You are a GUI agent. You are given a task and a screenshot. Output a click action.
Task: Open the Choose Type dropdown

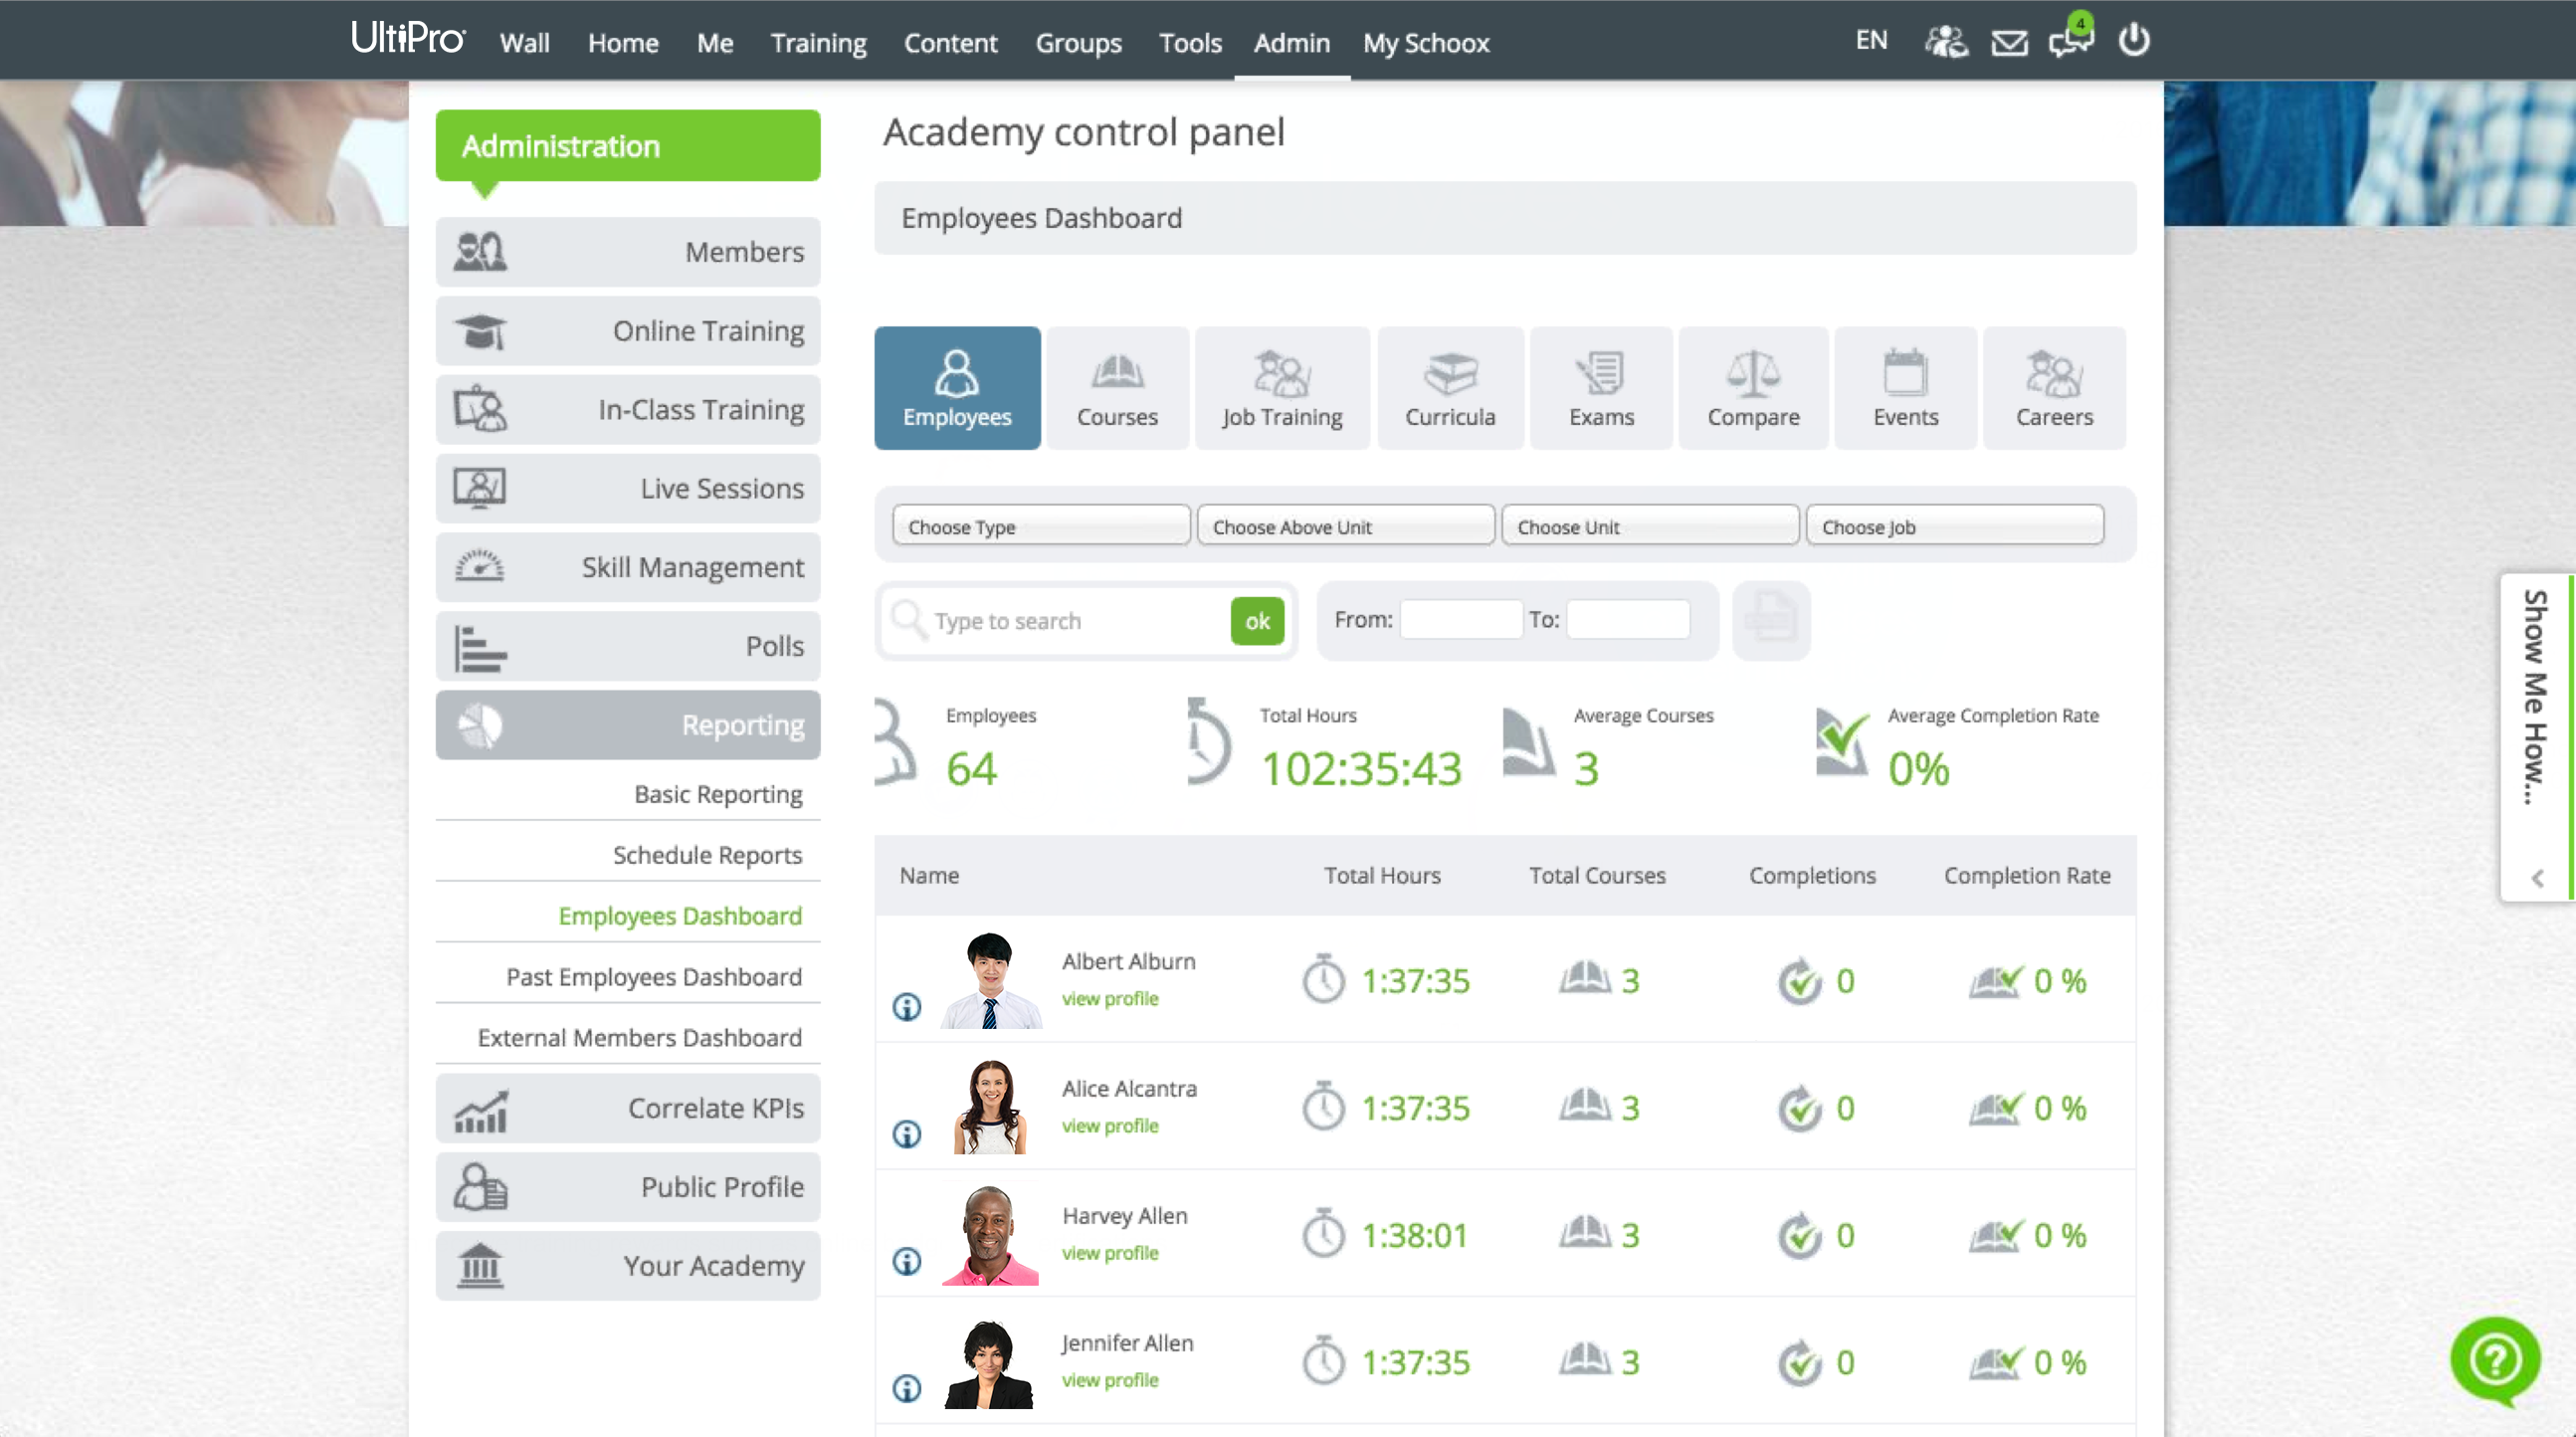pyautogui.click(x=1040, y=525)
